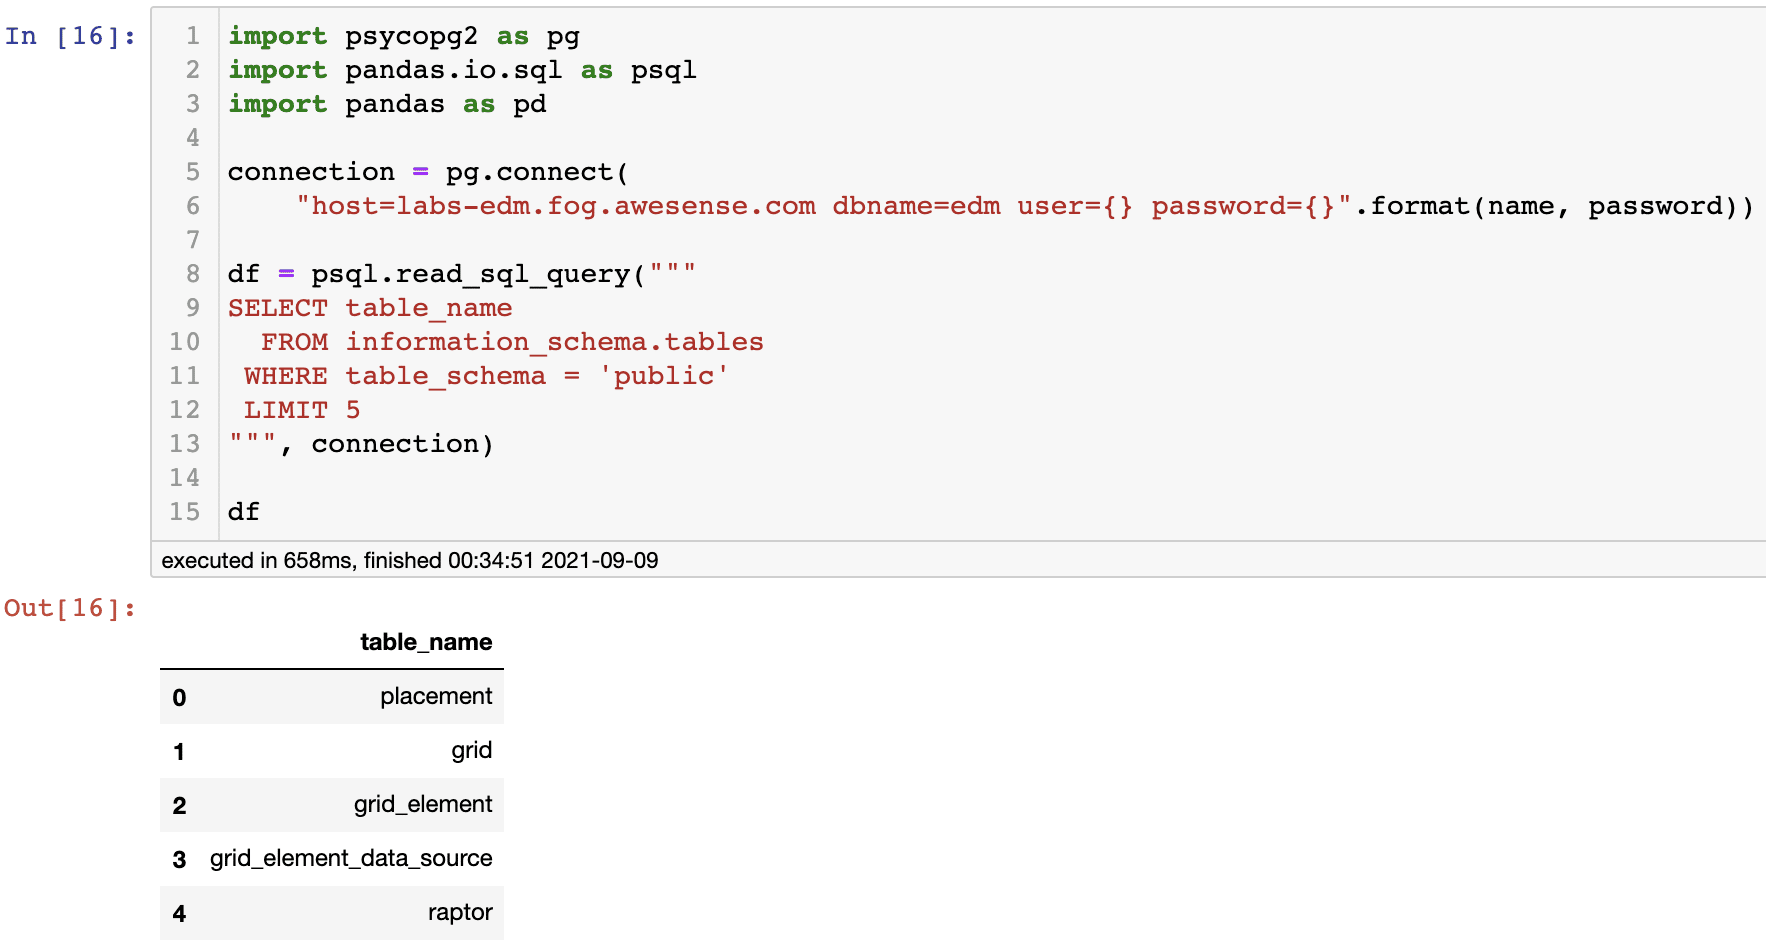This screenshot has height=952, width=1766.
Task: Click the 'FROM information_schema.tables' line
Action: [512, 342]
